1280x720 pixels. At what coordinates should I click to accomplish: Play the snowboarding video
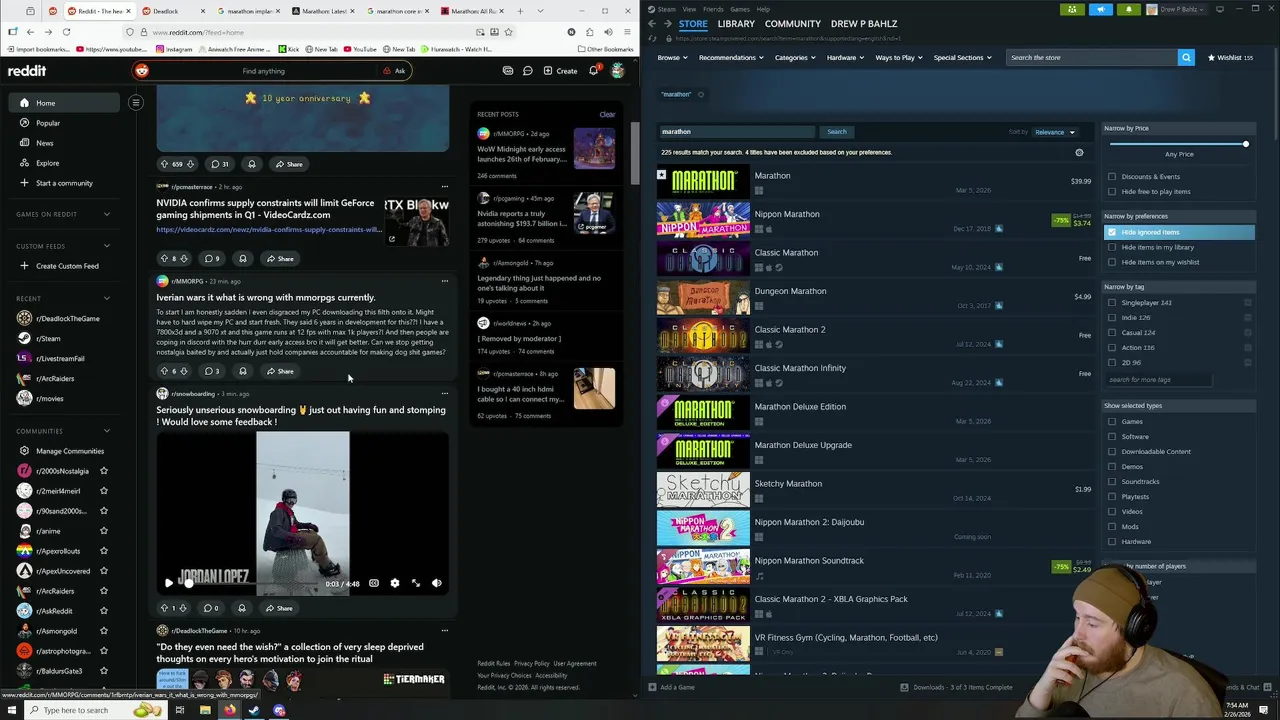point(168,583)
